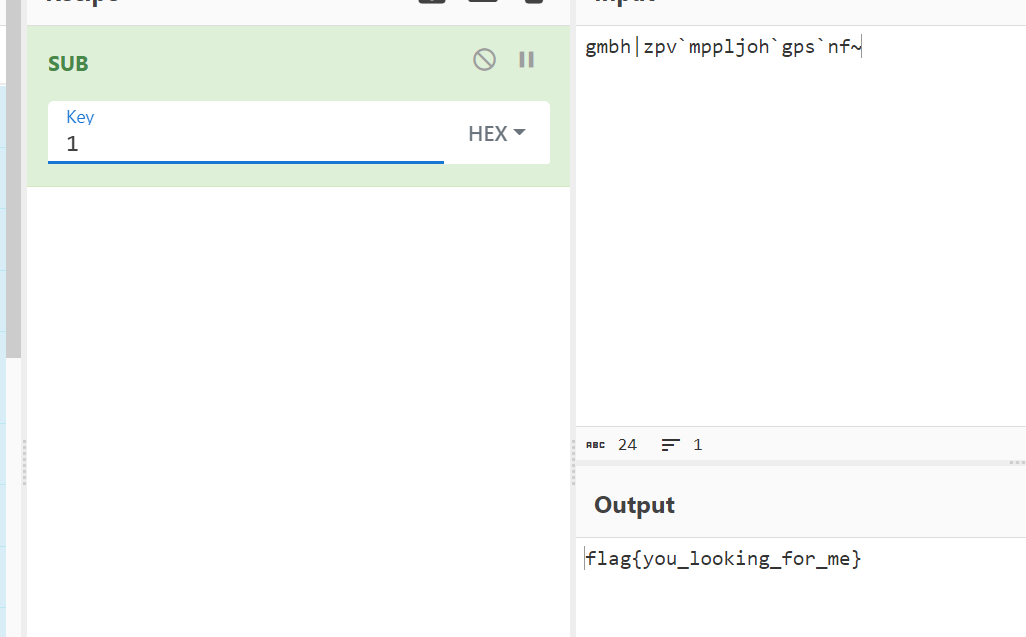Click the Output panel heading

(634, 505)
